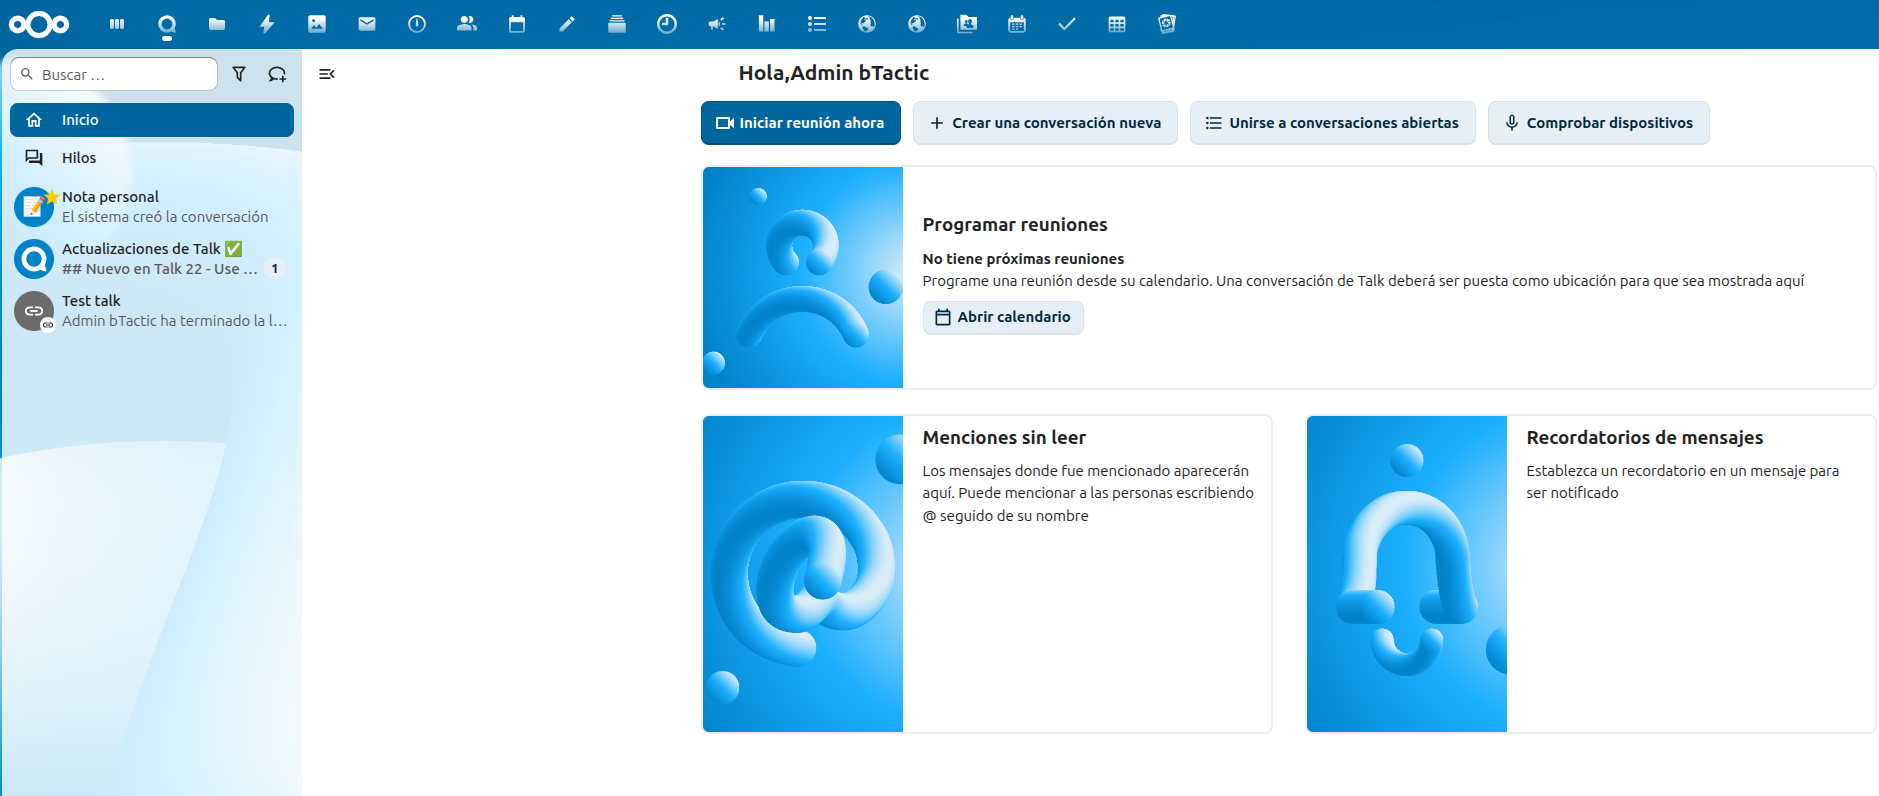Open the new conversation menu icon

point(277,74)
